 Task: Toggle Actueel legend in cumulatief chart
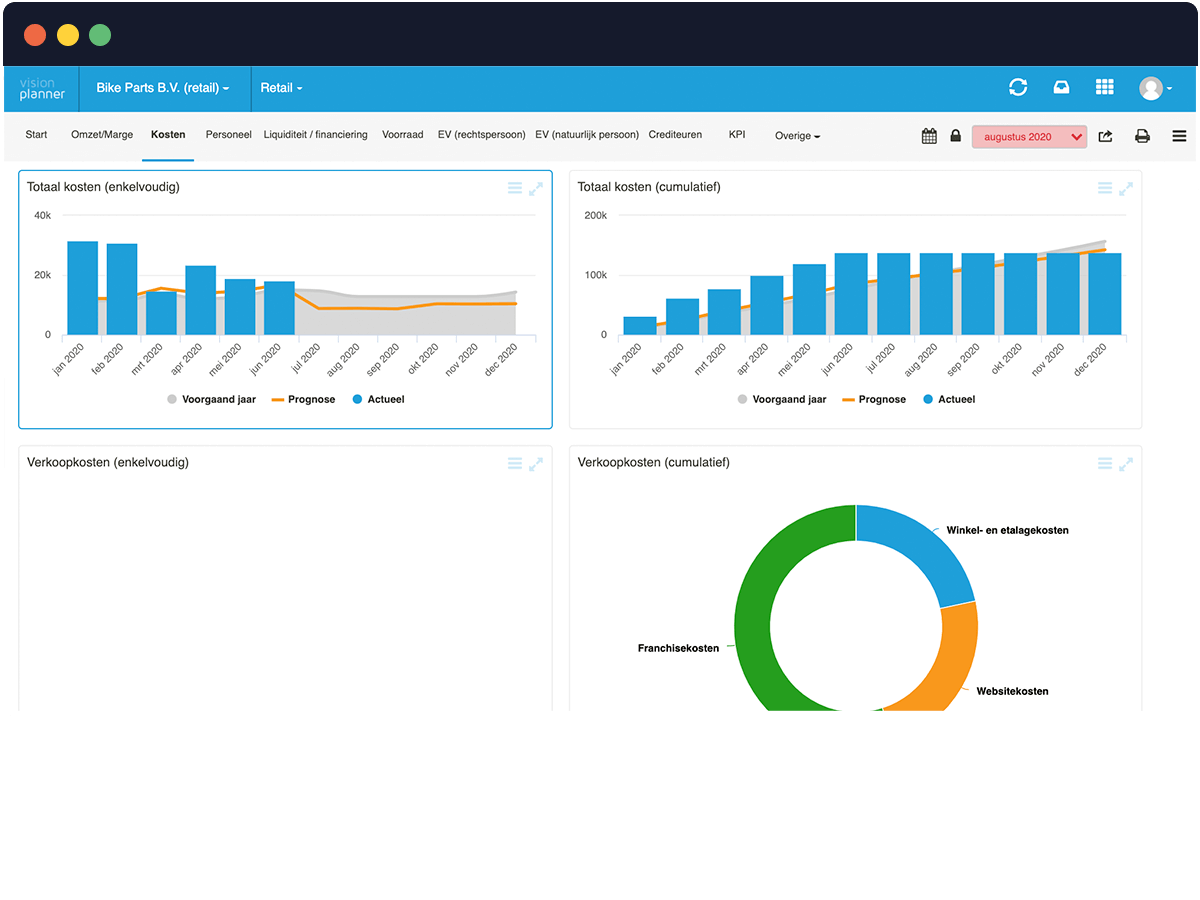[x=949, y=399]
